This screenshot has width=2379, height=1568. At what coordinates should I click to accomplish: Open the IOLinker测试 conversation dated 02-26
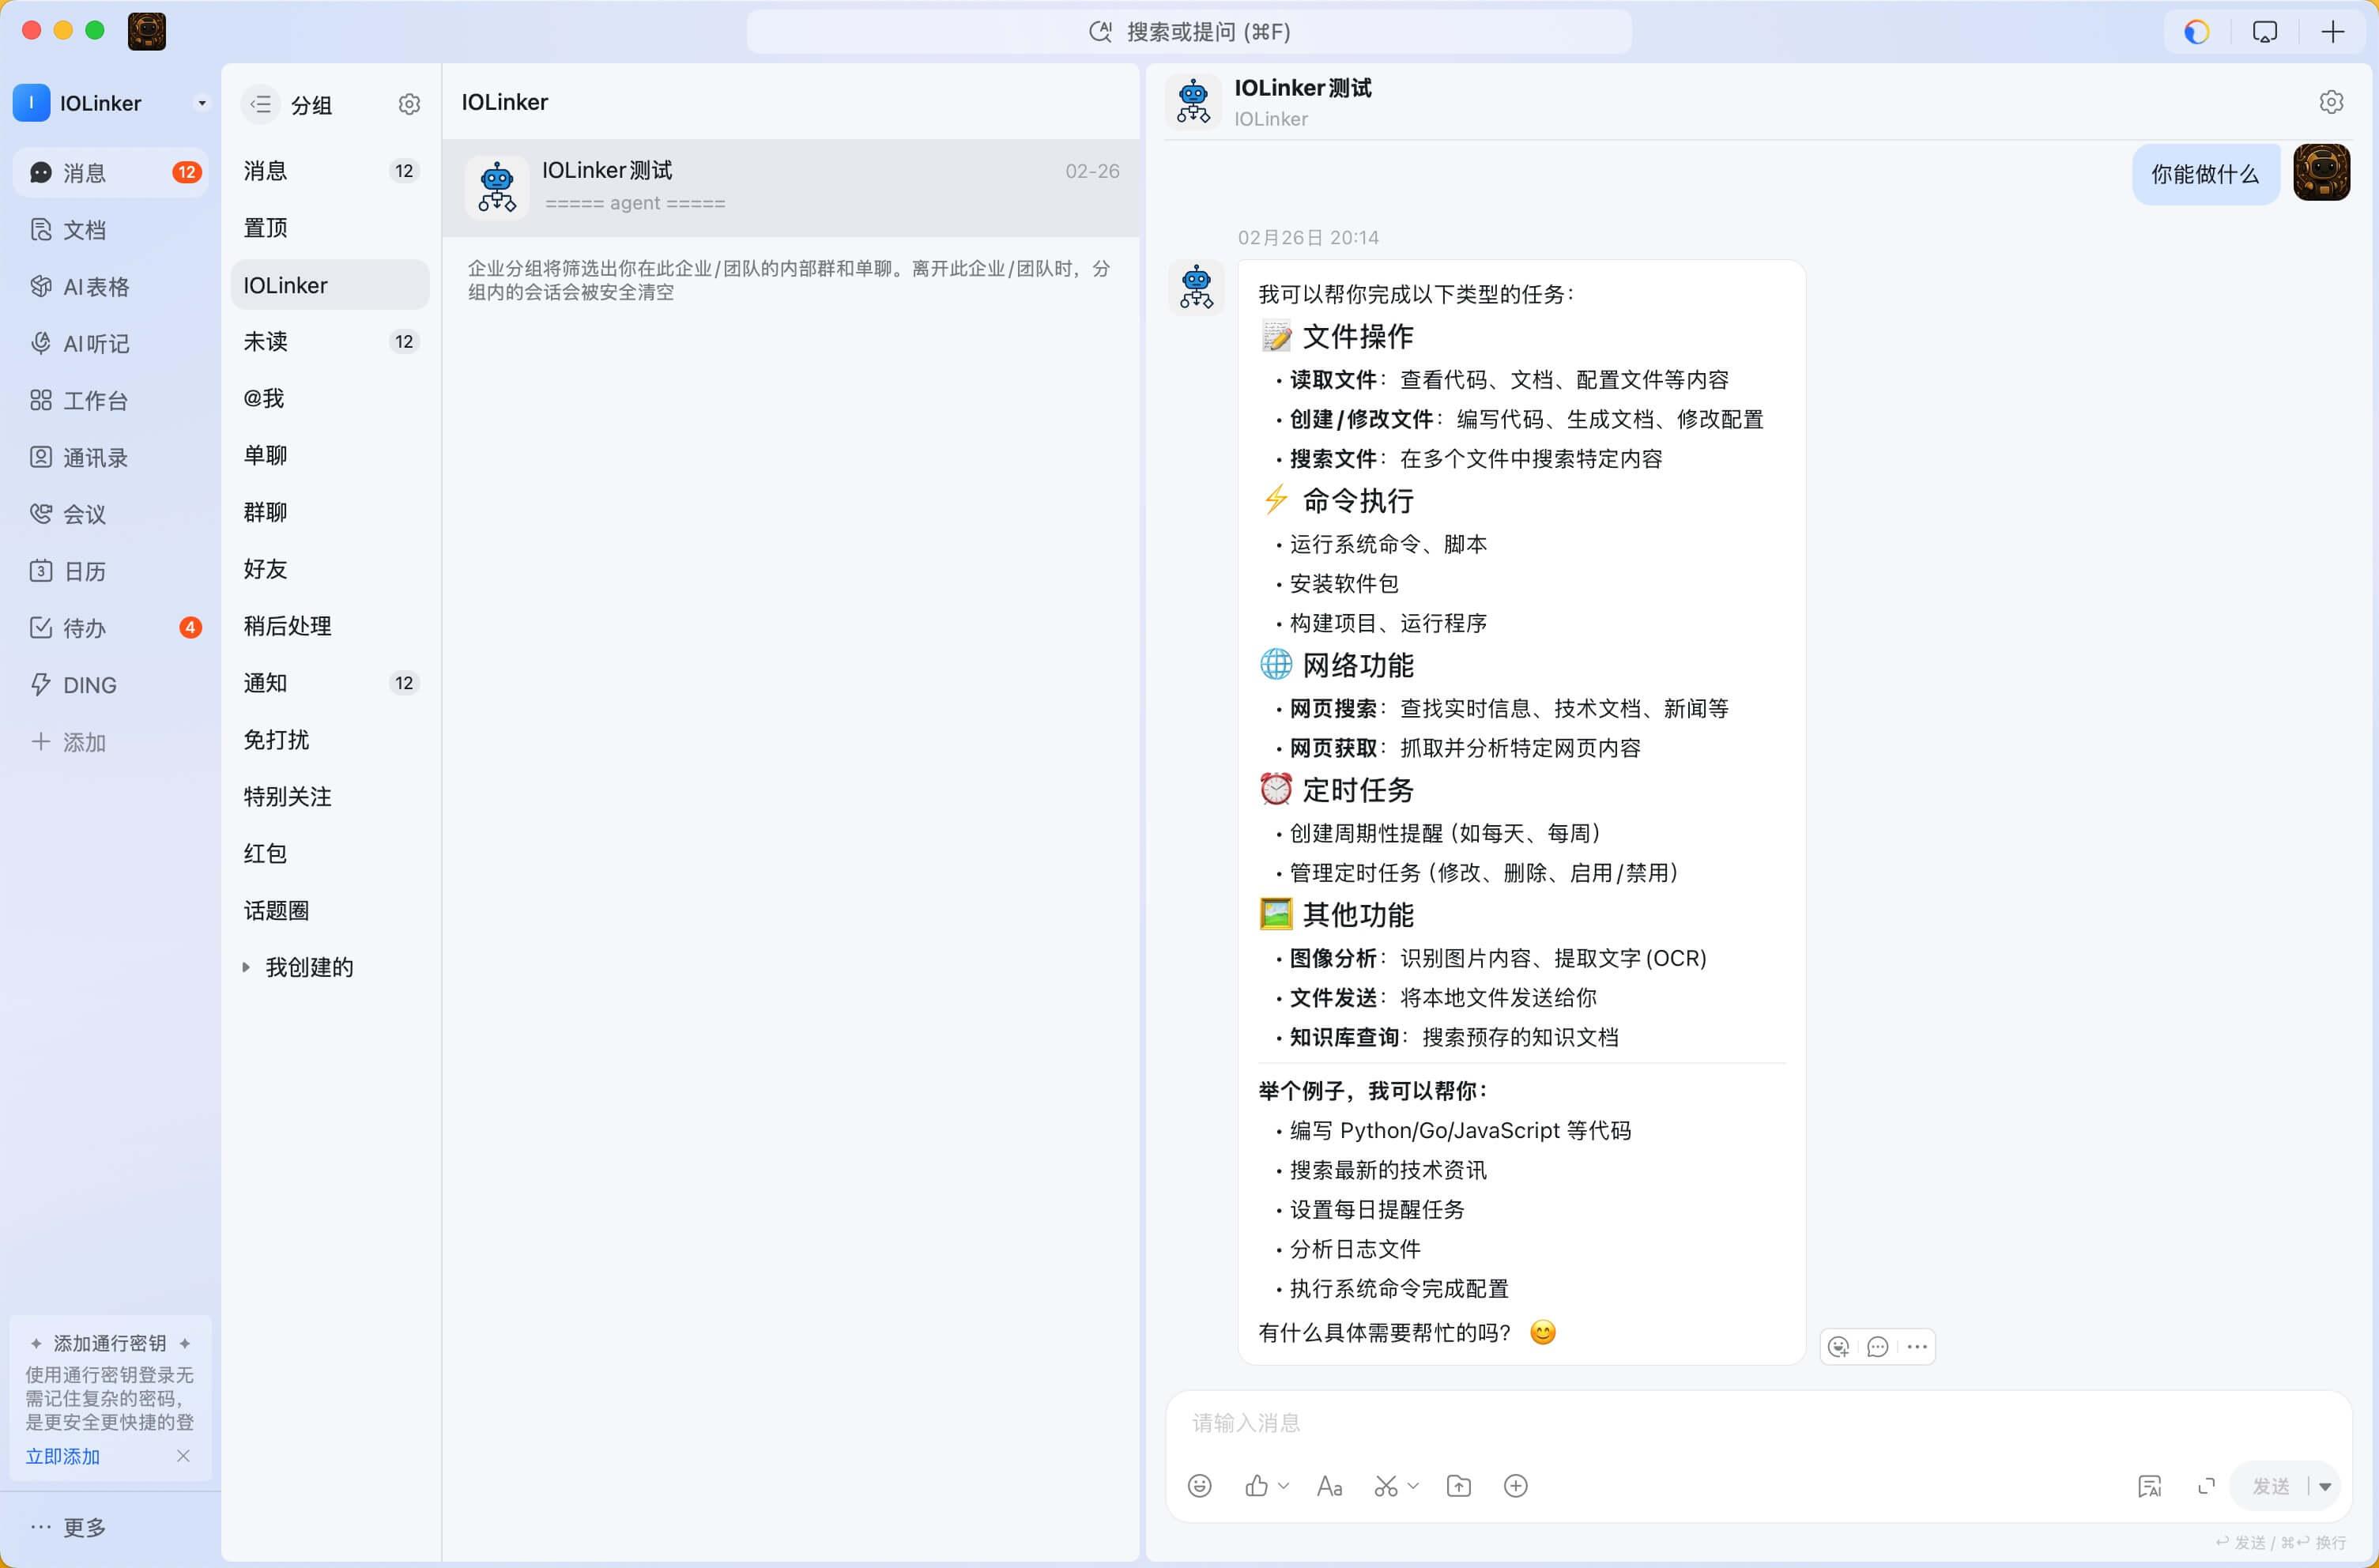tap(790, 187)
